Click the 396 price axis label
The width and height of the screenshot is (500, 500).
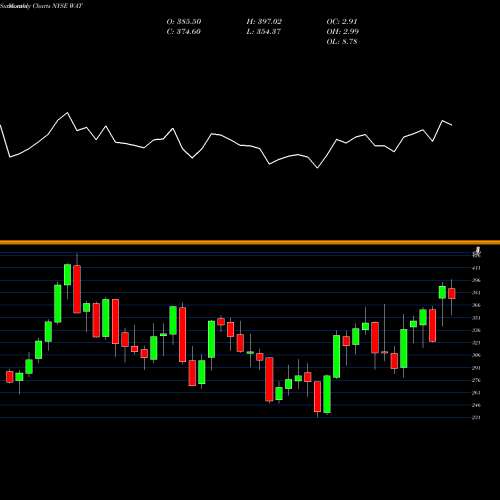coord(476,280)
